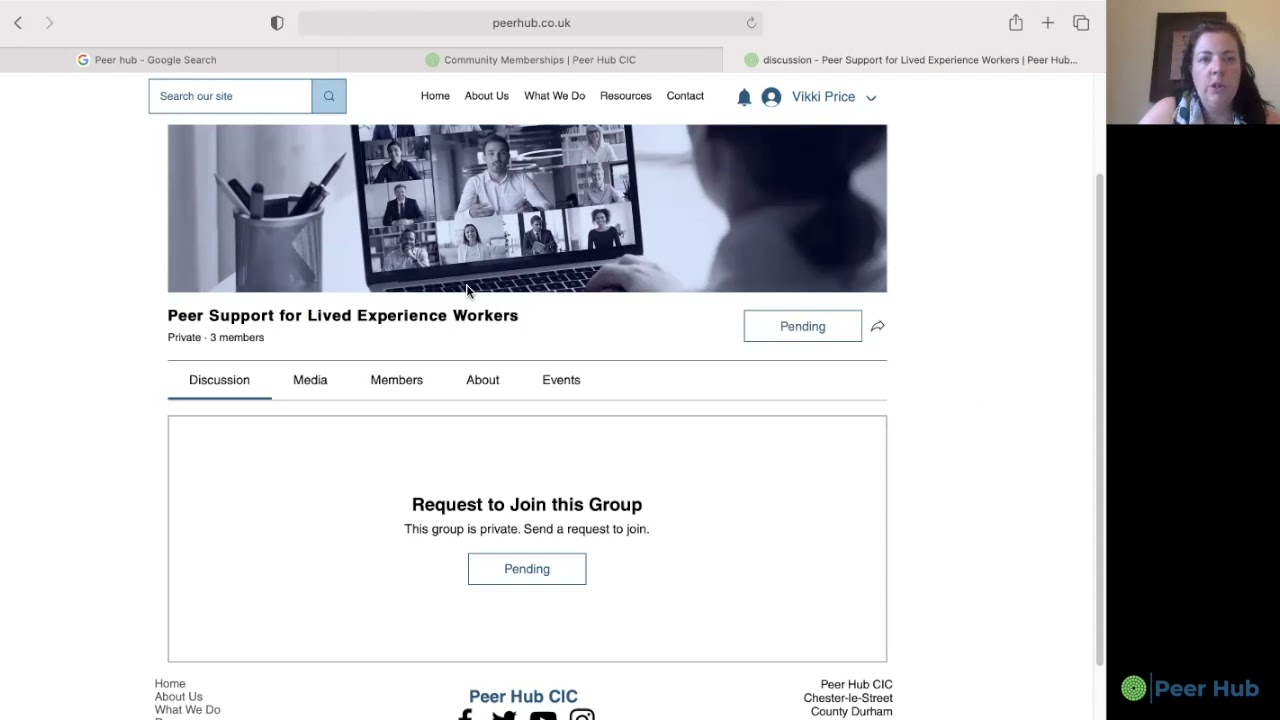Open Resources in the site navigation
The width and height of the screenshot is (1280, 720).
(625, 96)
